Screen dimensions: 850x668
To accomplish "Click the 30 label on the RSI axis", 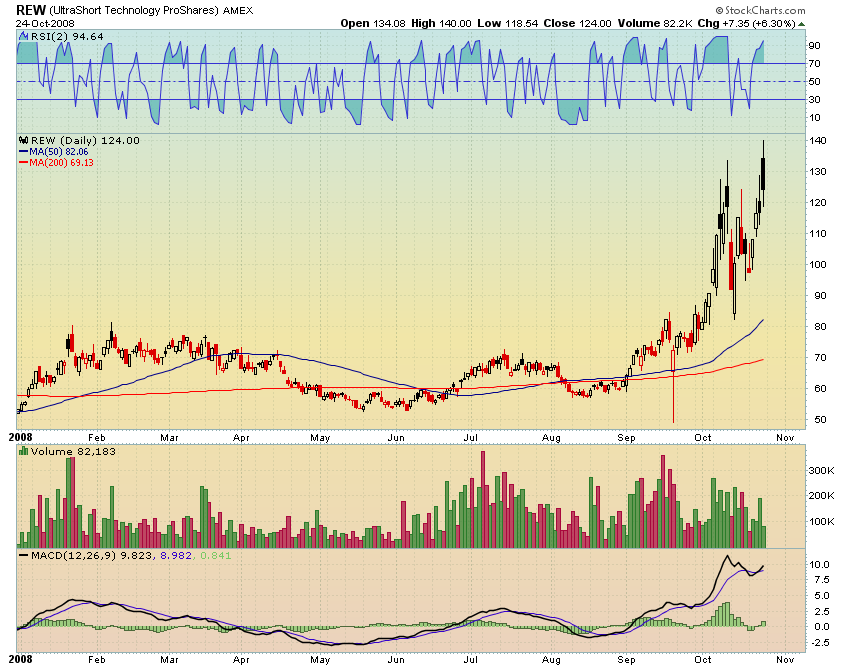I will pos(814,100).
